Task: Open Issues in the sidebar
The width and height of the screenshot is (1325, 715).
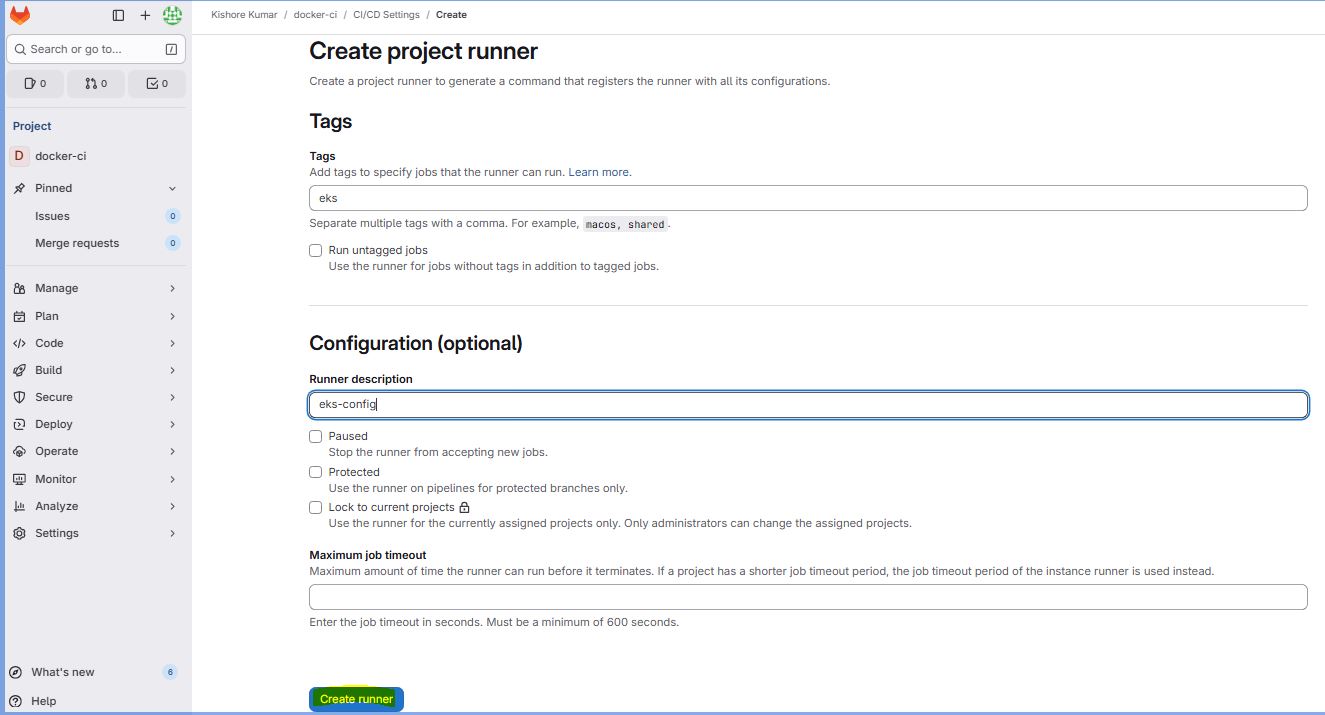Action: click(x=52, y=216)
